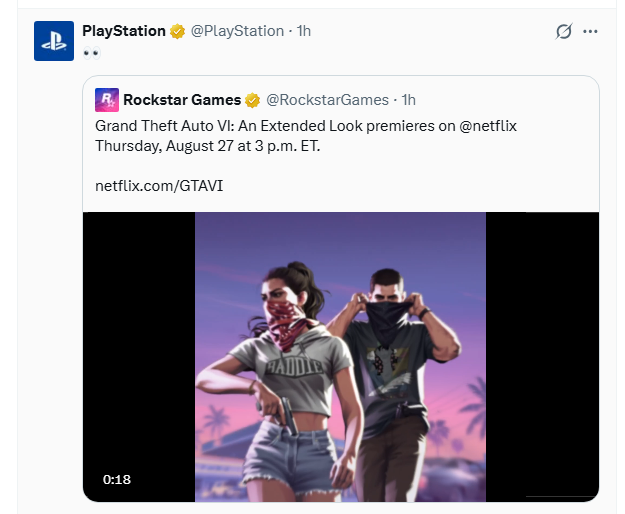Click the Thursday, August 27 announcement line
This screenshot has width=625, height=514.
pos(207,146)
